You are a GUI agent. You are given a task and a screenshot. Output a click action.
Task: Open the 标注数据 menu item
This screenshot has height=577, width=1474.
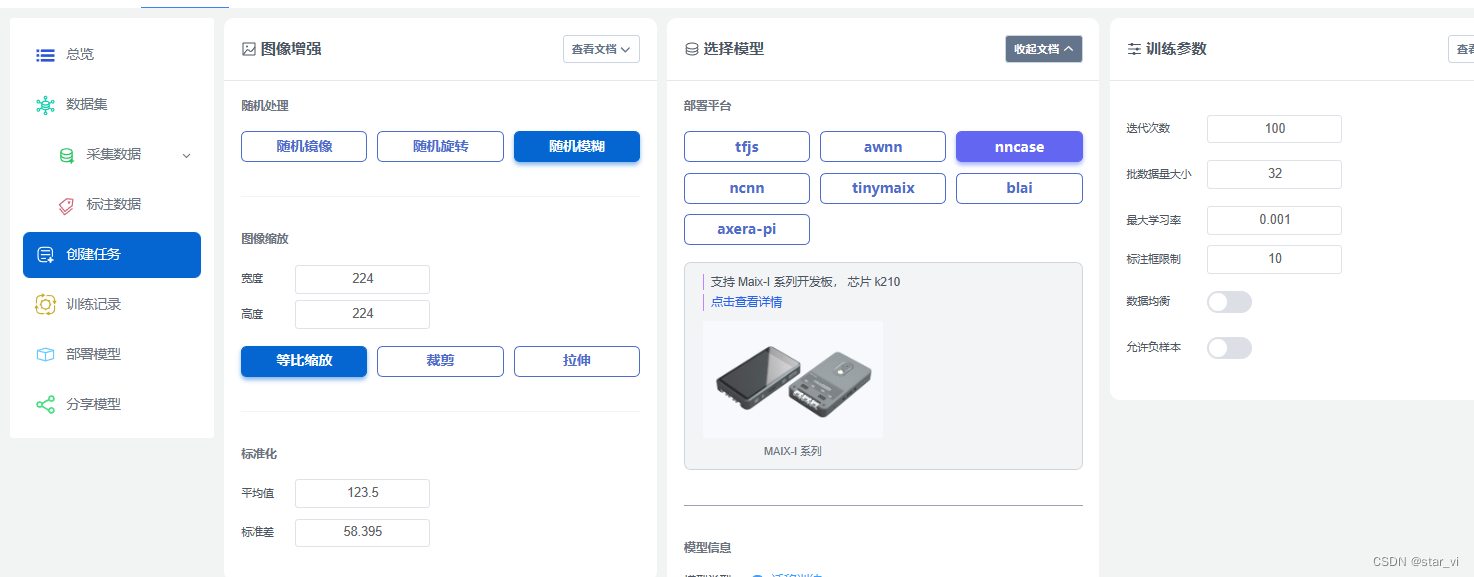click(x=112, y=205)
